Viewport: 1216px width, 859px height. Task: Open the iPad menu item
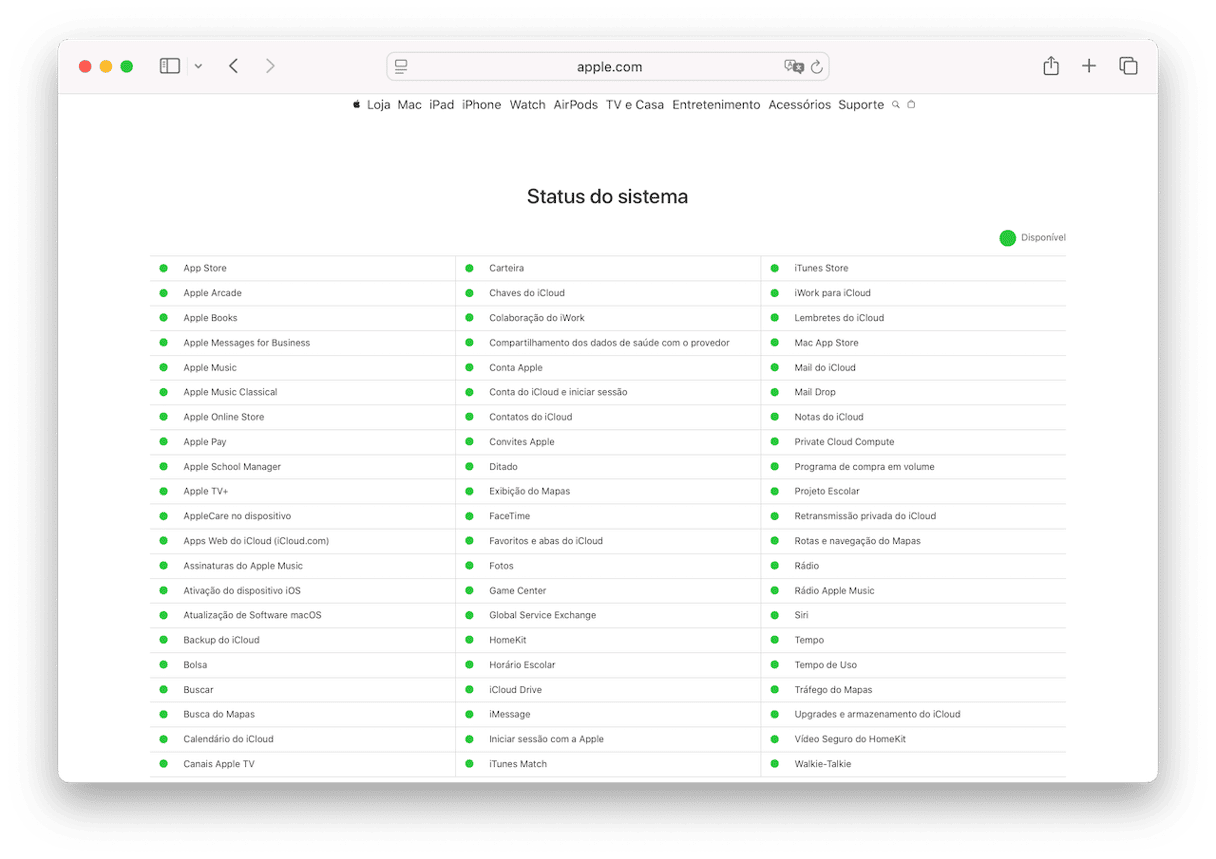pos(442,105)
